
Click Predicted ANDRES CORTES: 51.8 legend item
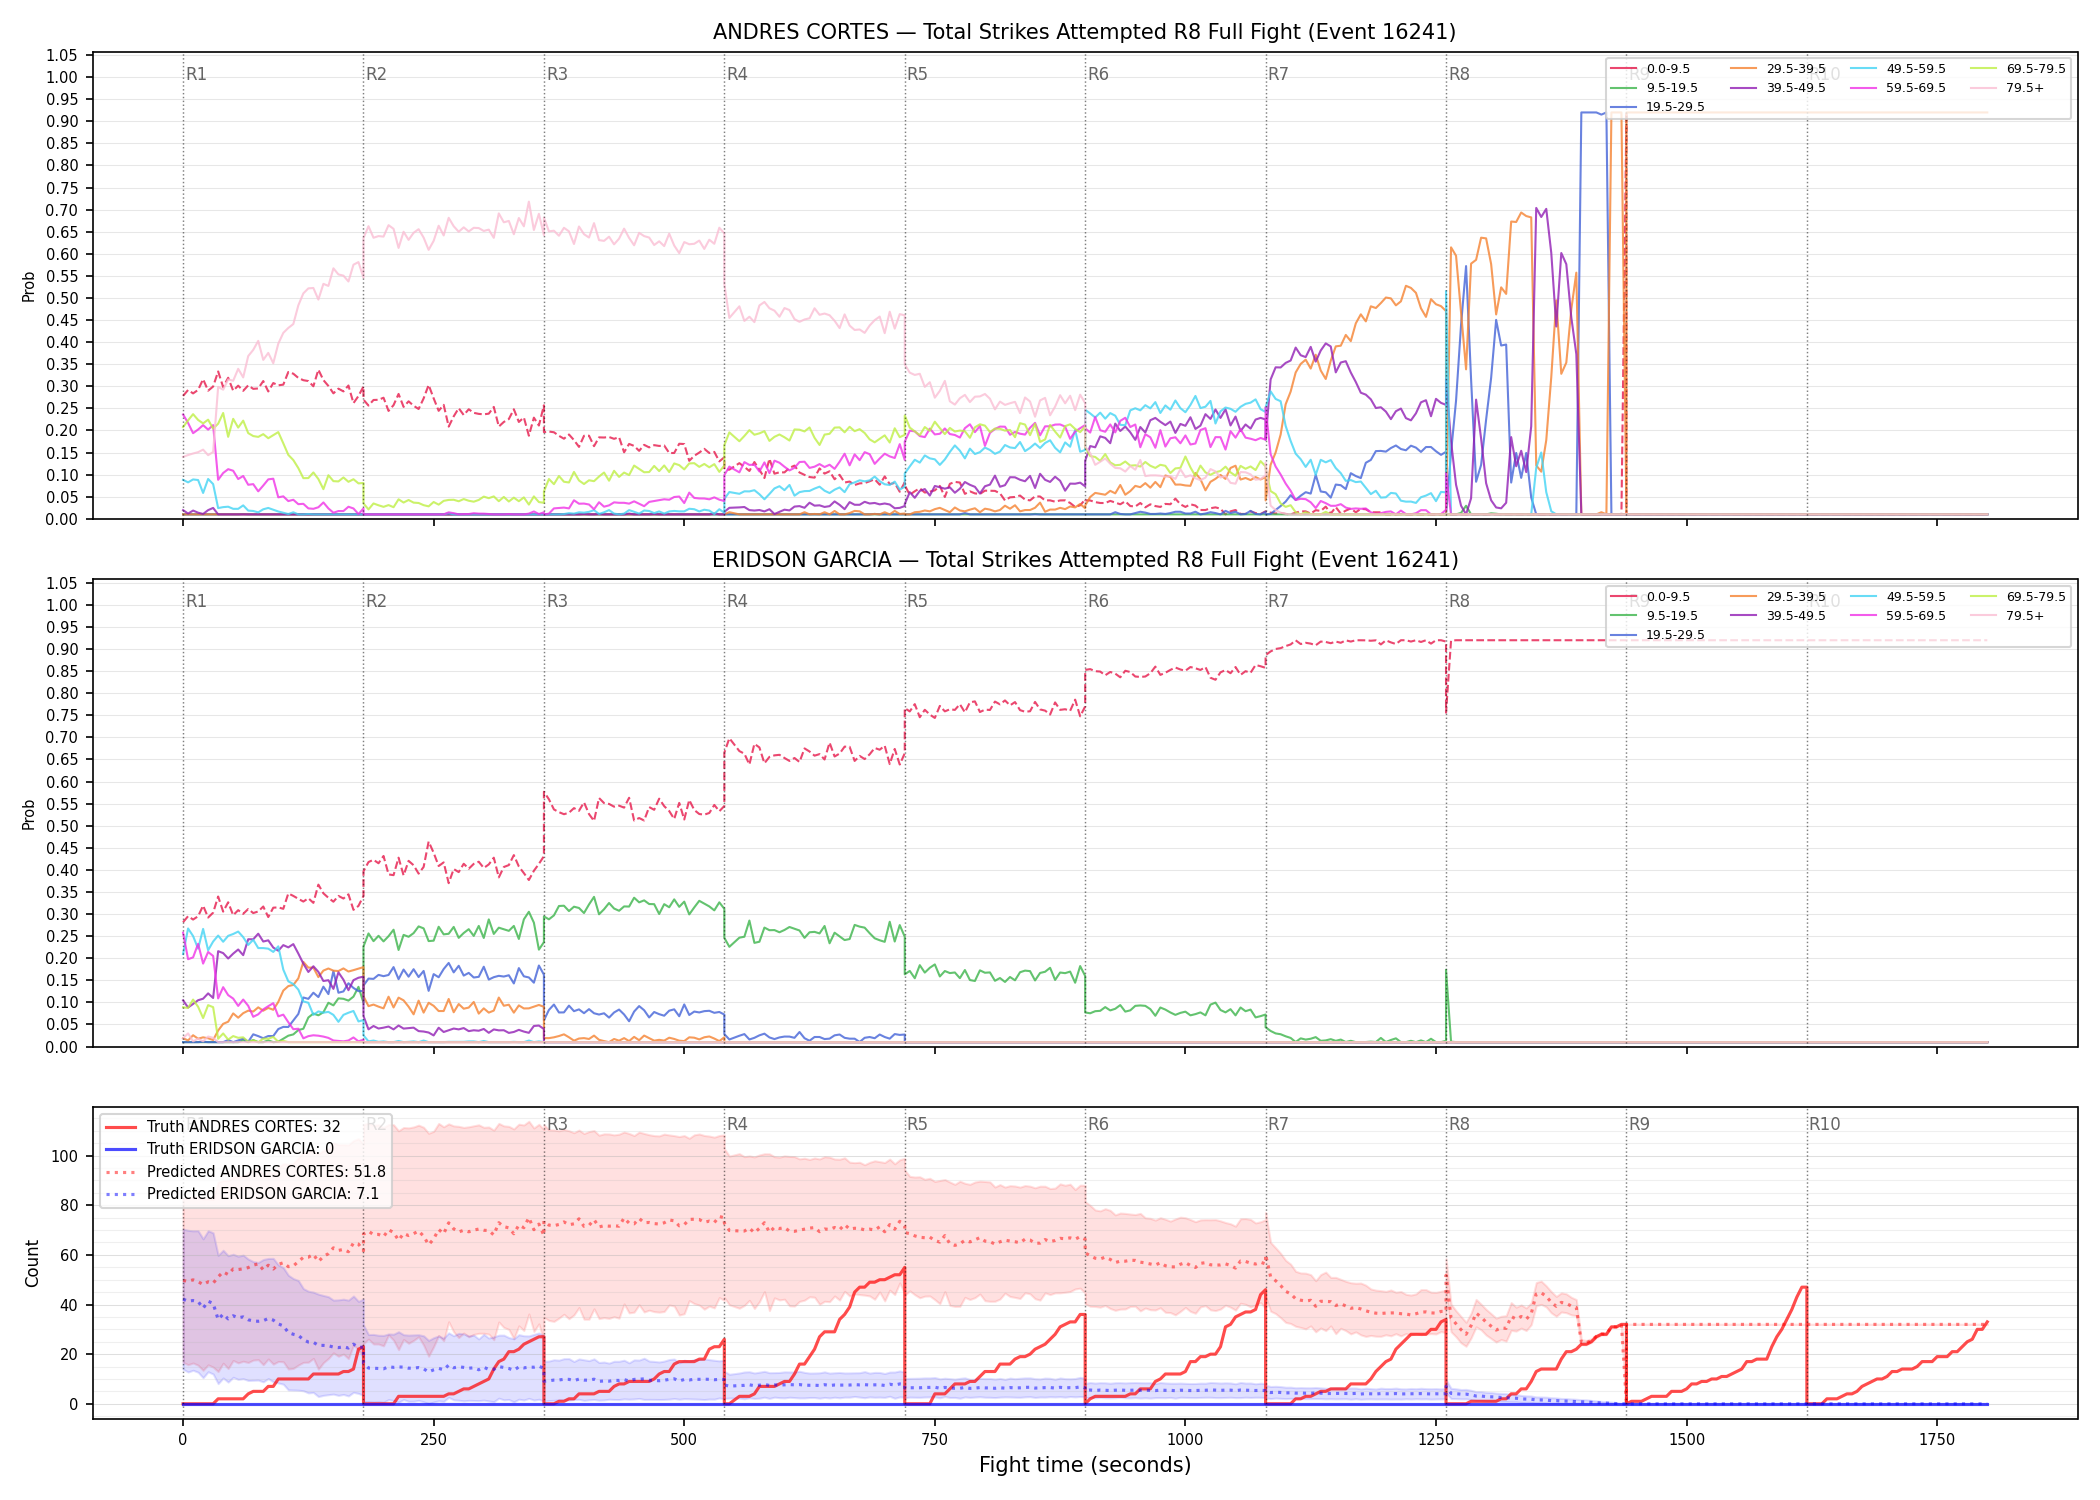point(245,1172)
